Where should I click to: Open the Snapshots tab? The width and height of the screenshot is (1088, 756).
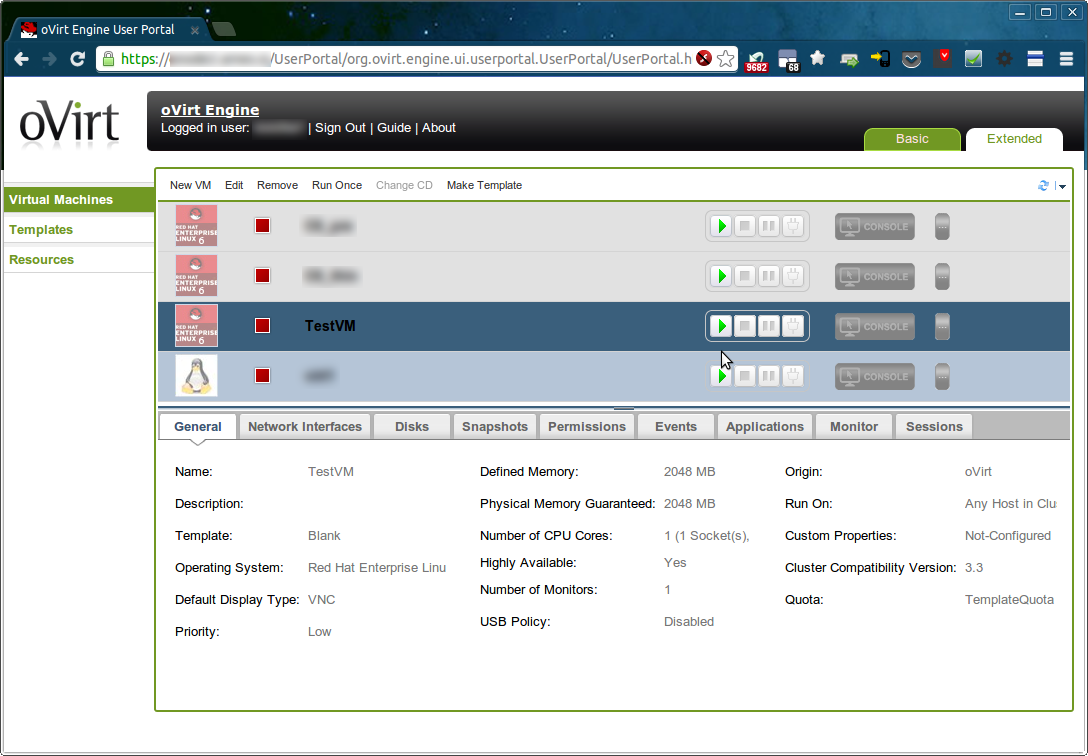pyautogui.click(x=494, y=427)
